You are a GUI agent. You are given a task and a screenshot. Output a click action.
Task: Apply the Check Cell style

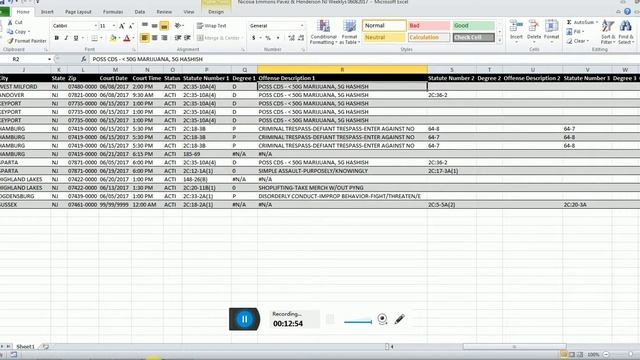(x=473, y=38)
